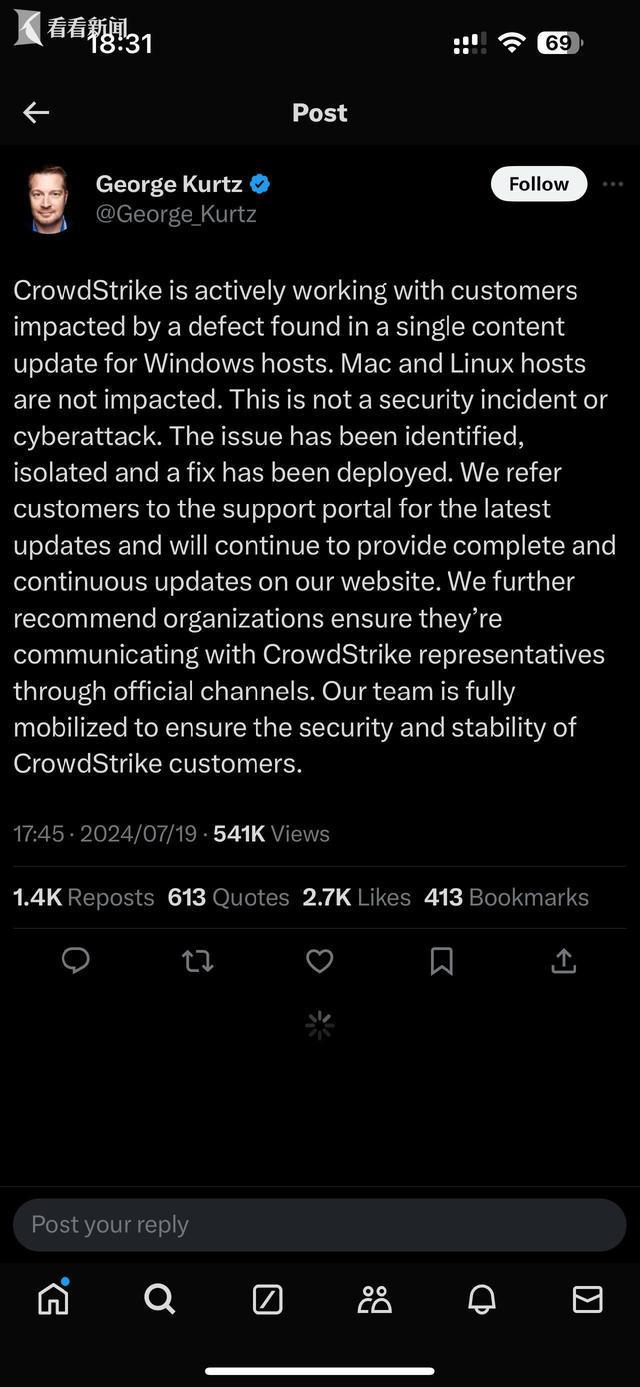Share the post via upload icon
The height and width of the screenshot is (1387, 640).
564,961
